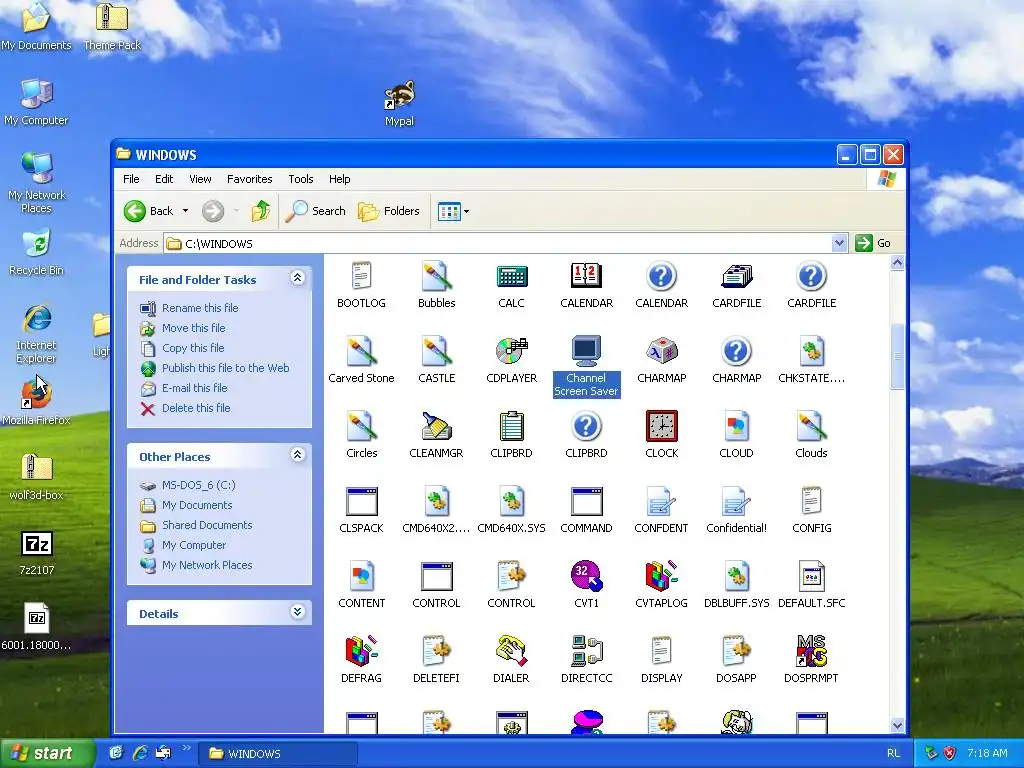Click E-mail this file link
The height and width of the screenshot is (768, 1024).
tap(195, 388)
